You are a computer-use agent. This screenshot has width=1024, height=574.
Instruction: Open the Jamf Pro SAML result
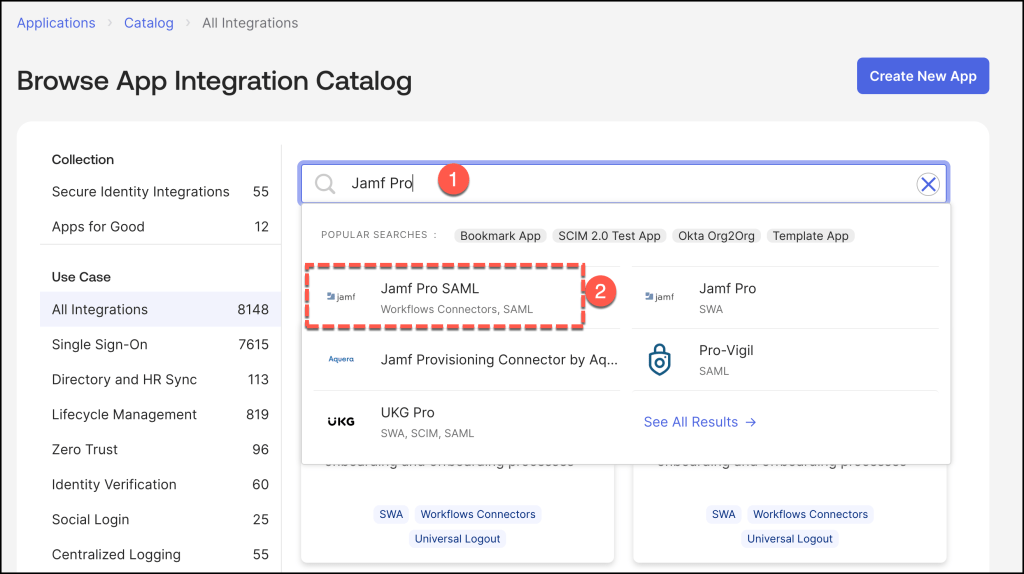click(430, 288)
